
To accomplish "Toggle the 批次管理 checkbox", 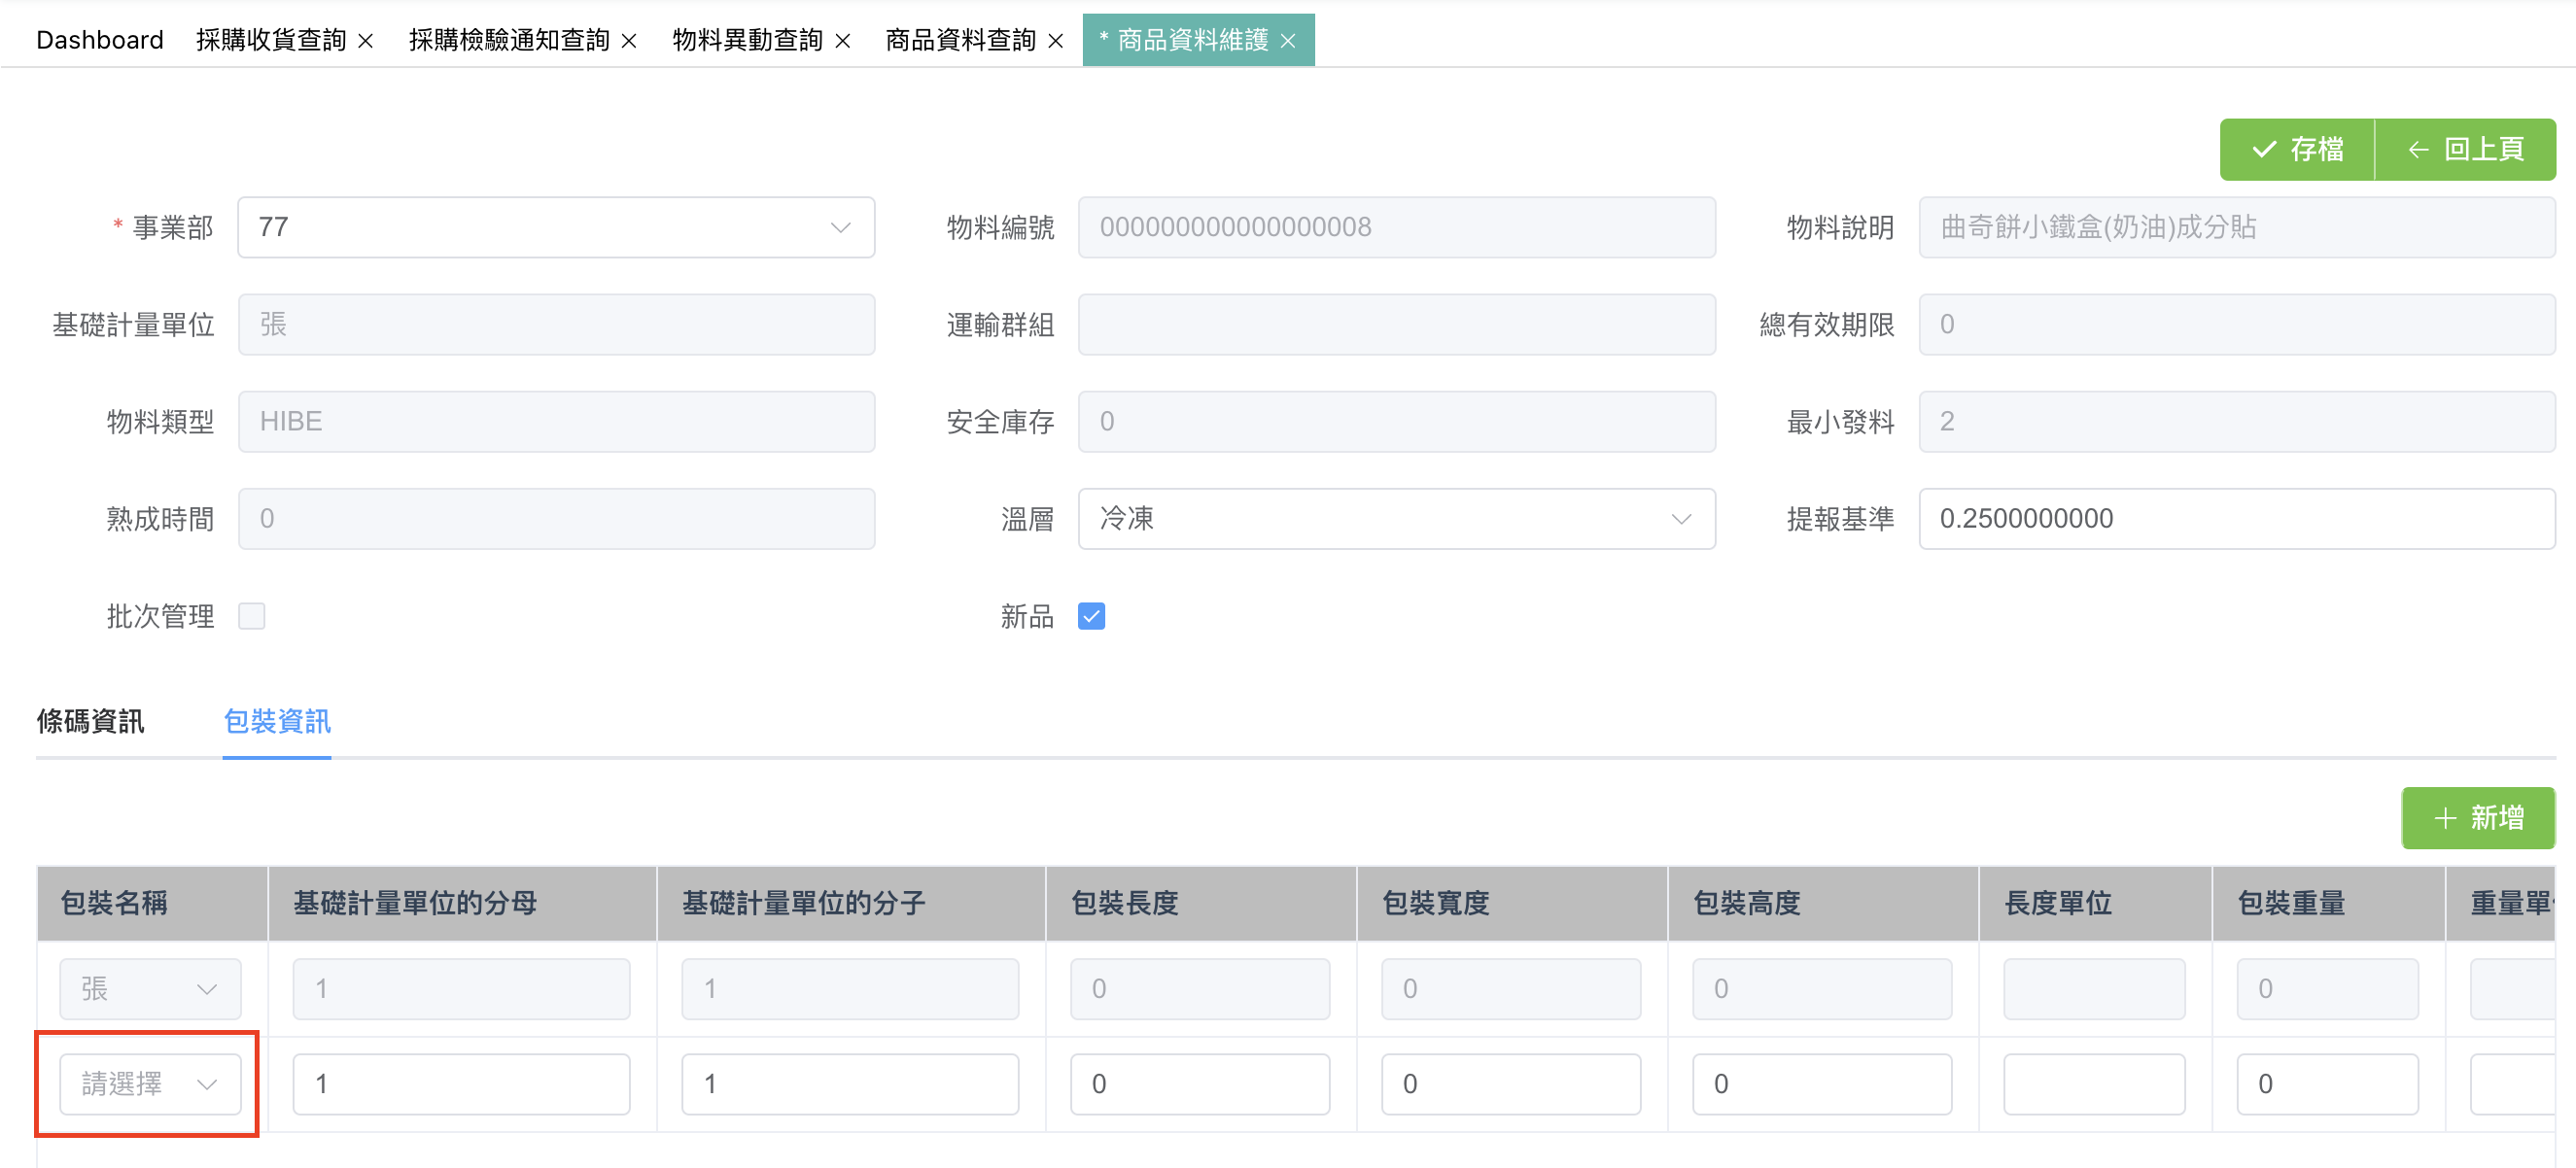I will click(252, 616).
